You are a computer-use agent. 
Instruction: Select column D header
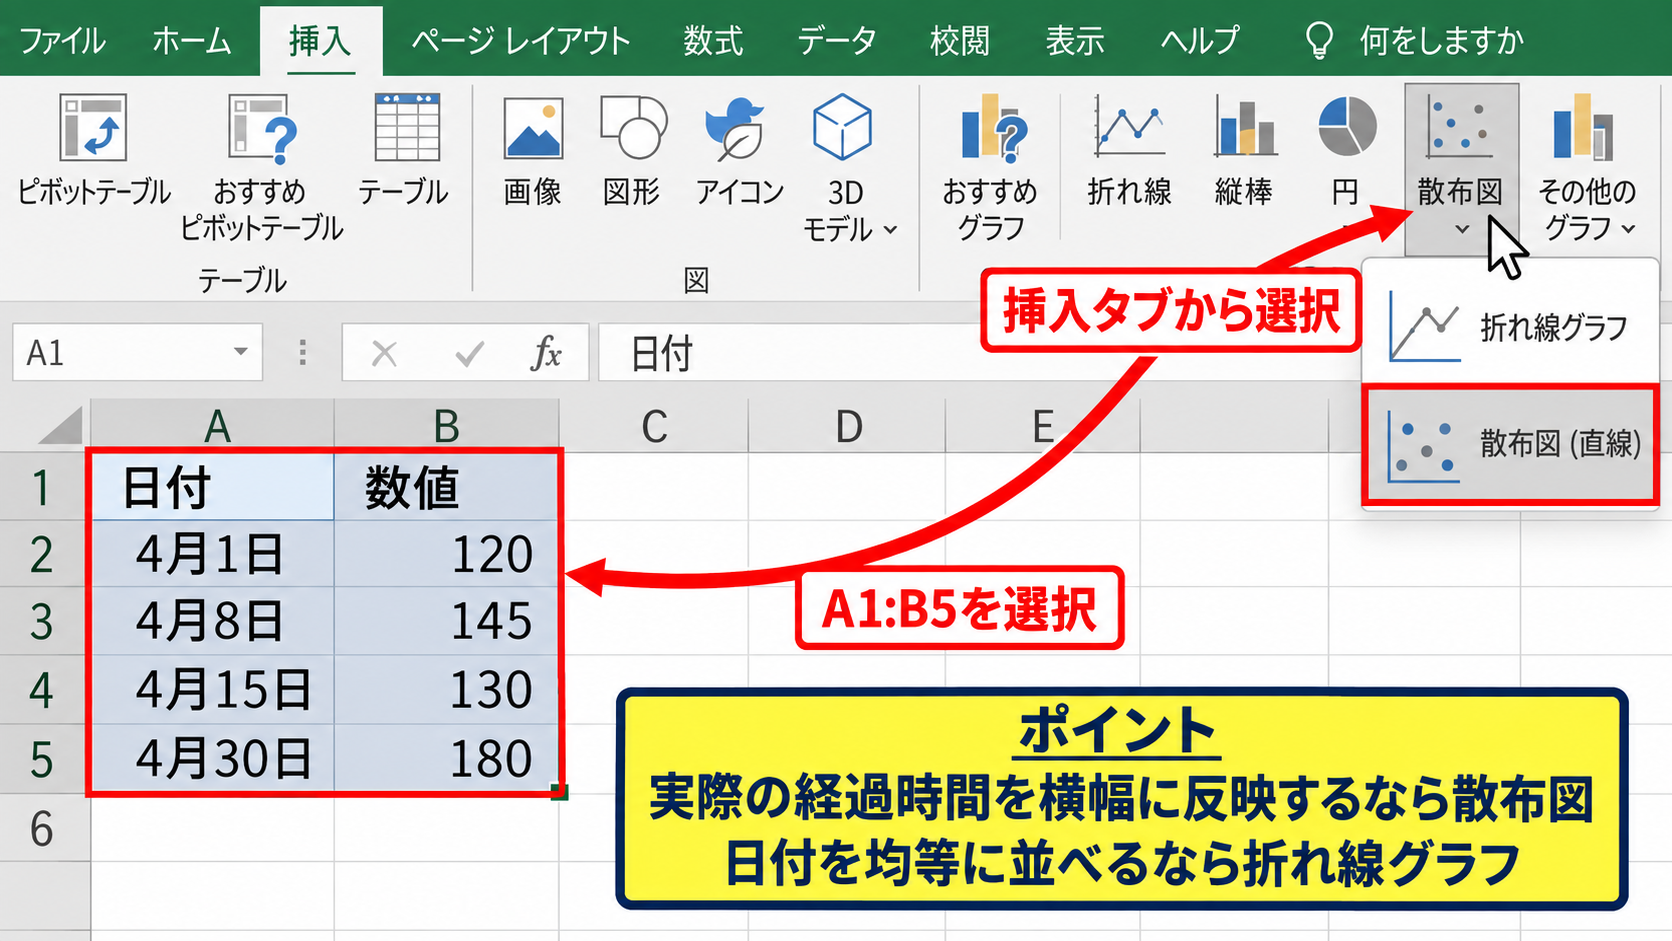[847, 426]
